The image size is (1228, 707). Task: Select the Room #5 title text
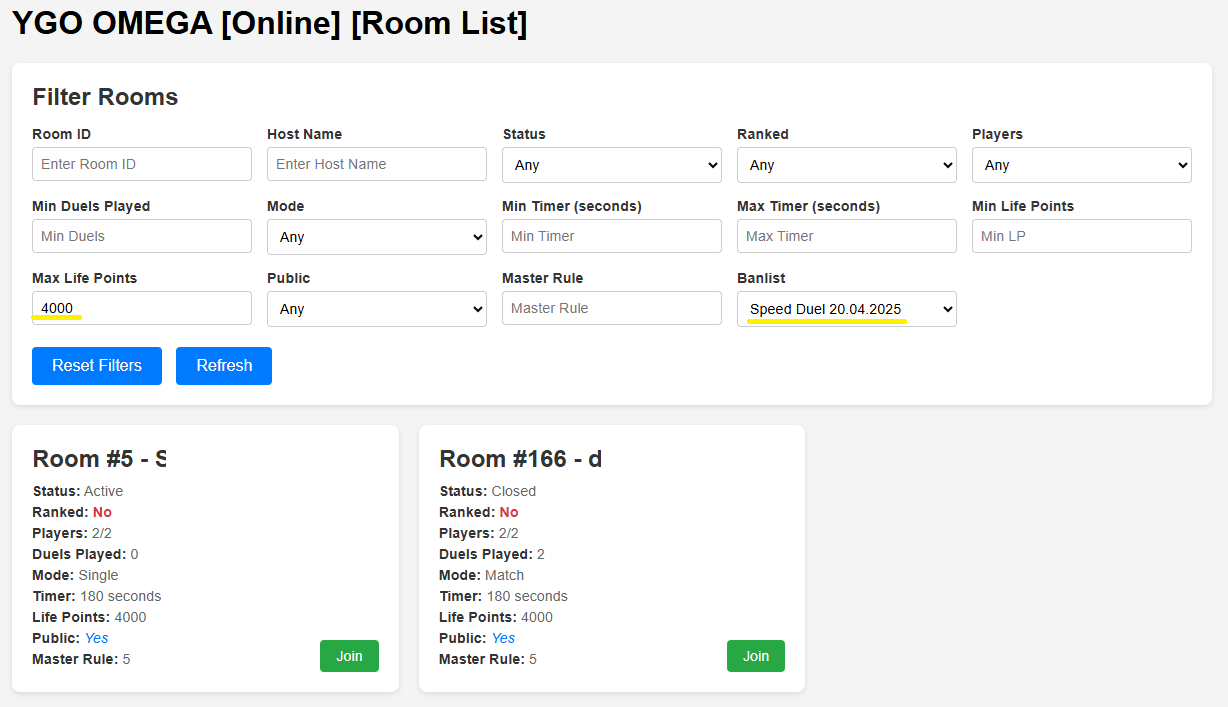(99, 459)
